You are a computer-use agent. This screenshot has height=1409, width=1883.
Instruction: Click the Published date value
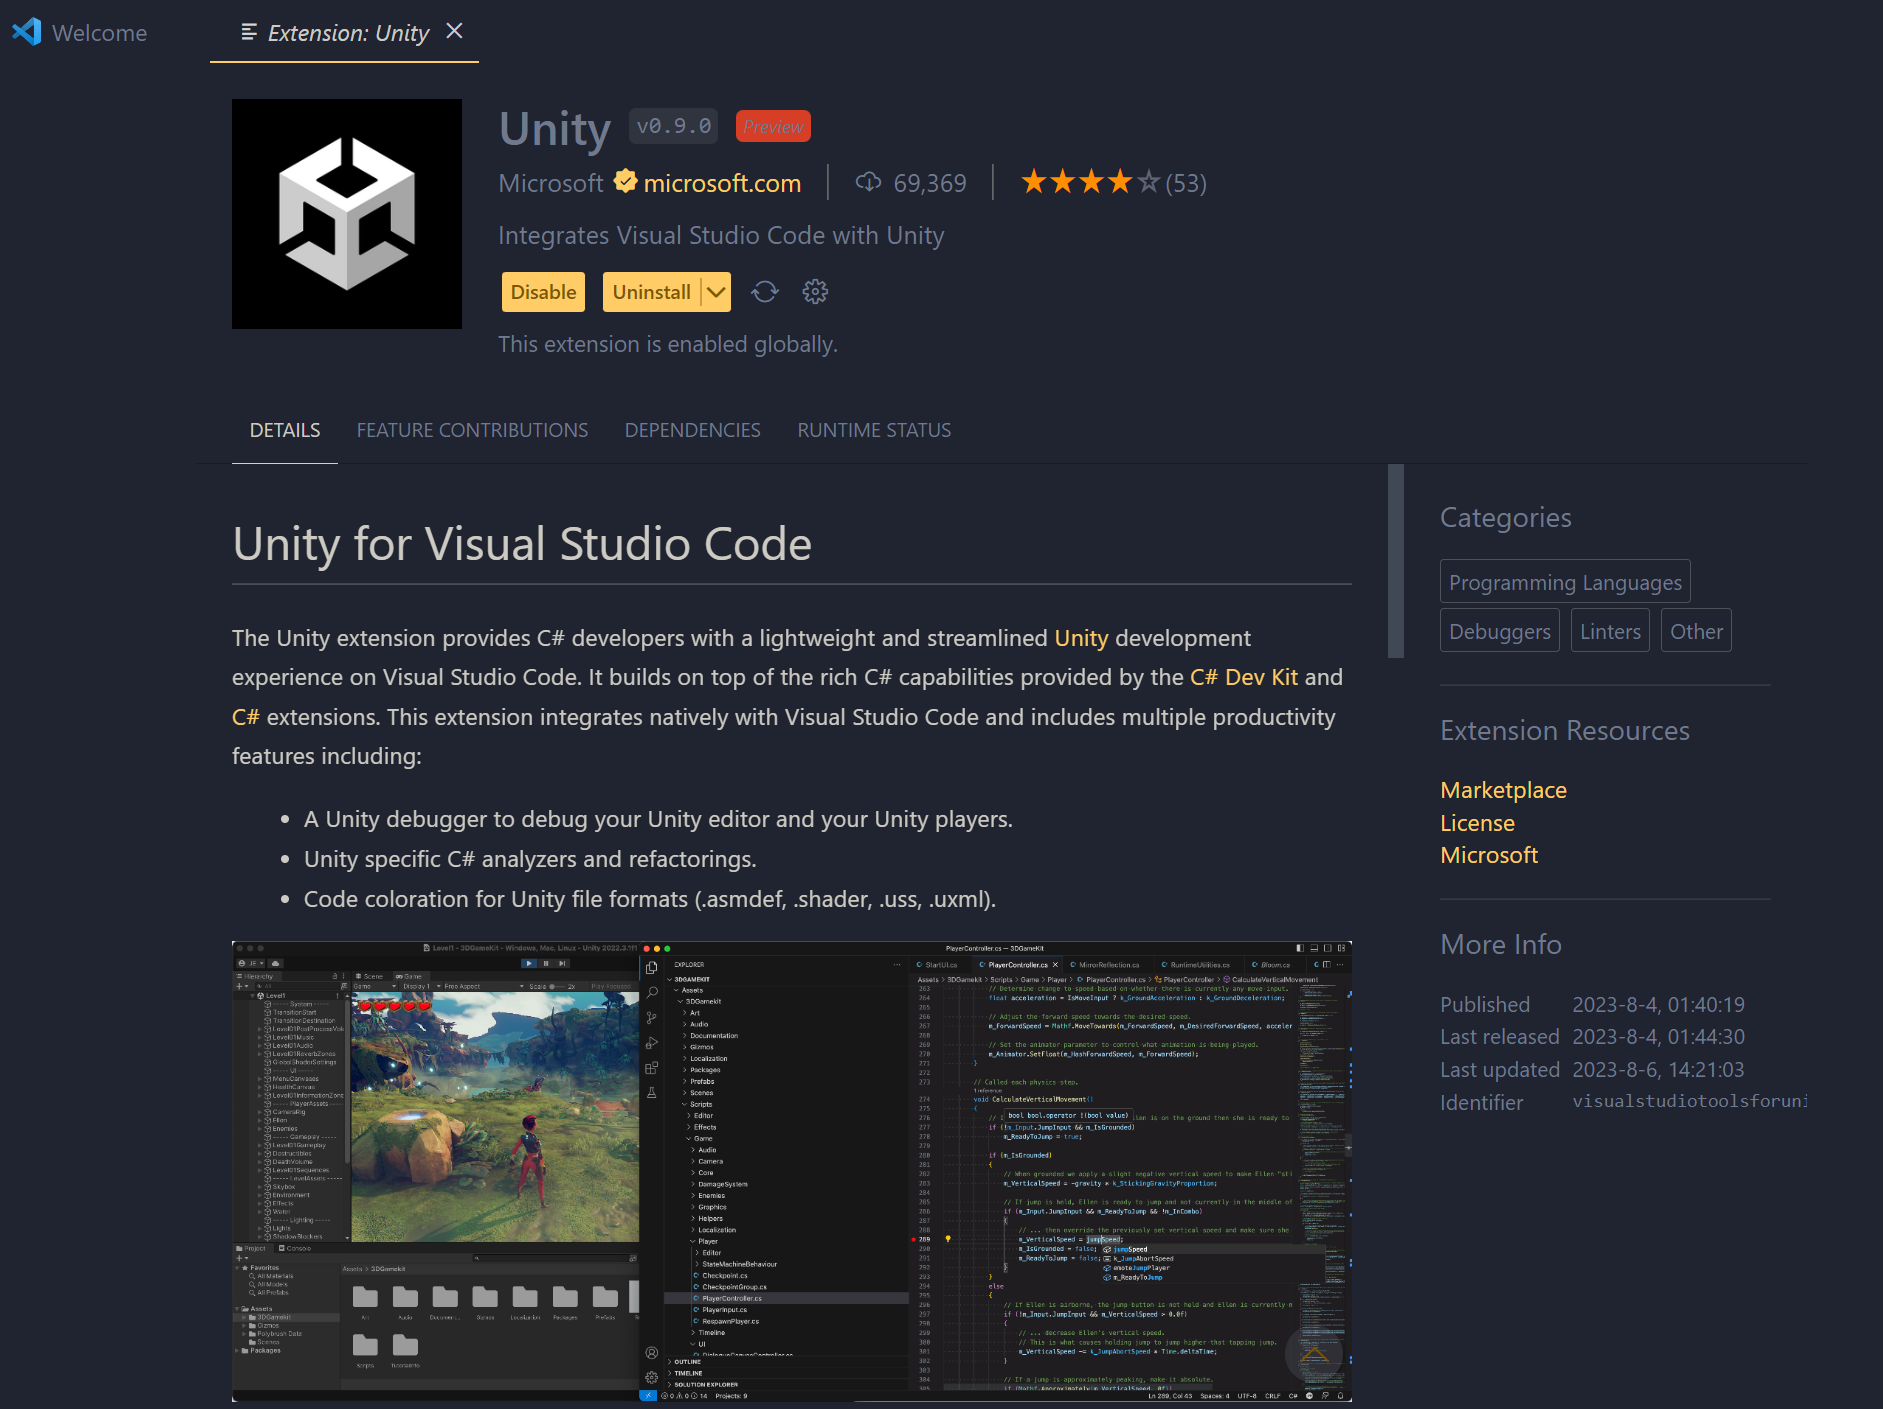pyautogui.click(x=1658, y=1004)
